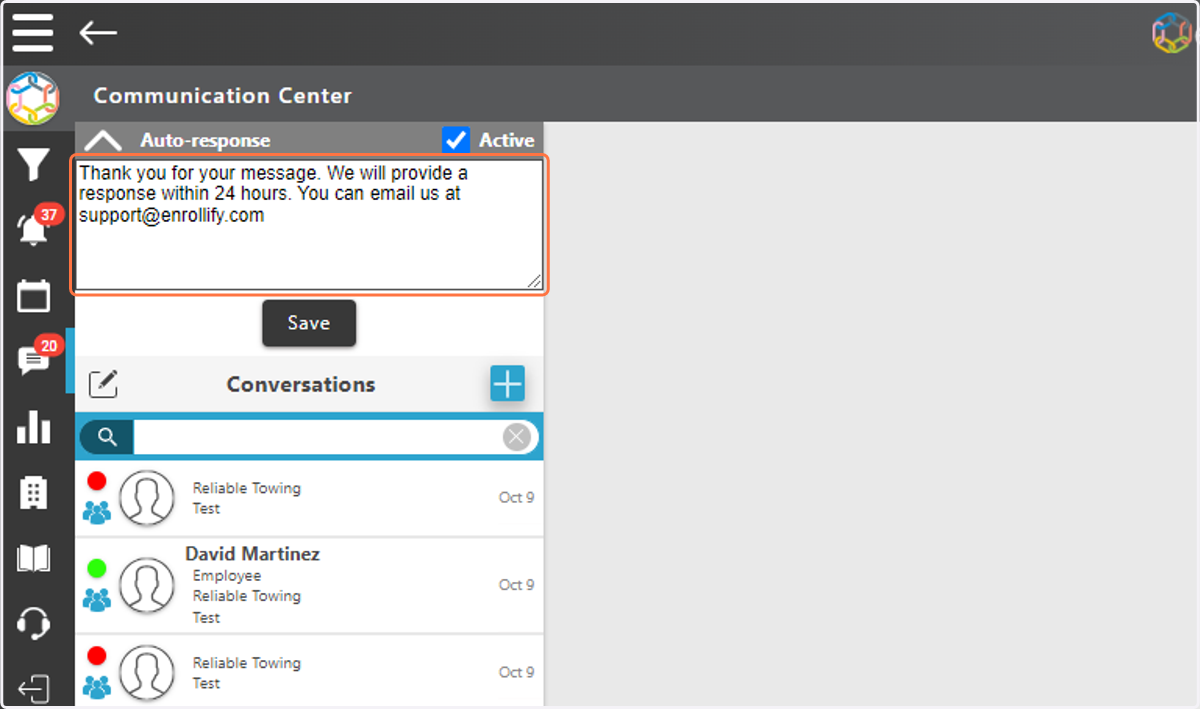Image resolution: width=1200 pixels, height=709 pixels.
Task: Click into the auto-response message text area
Action: [x=309, y=225]
